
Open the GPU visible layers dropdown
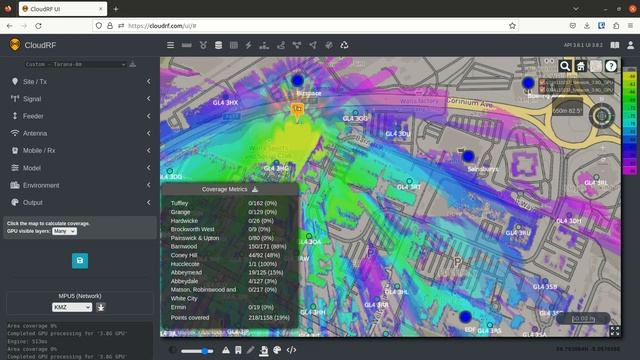pos(64,231)
